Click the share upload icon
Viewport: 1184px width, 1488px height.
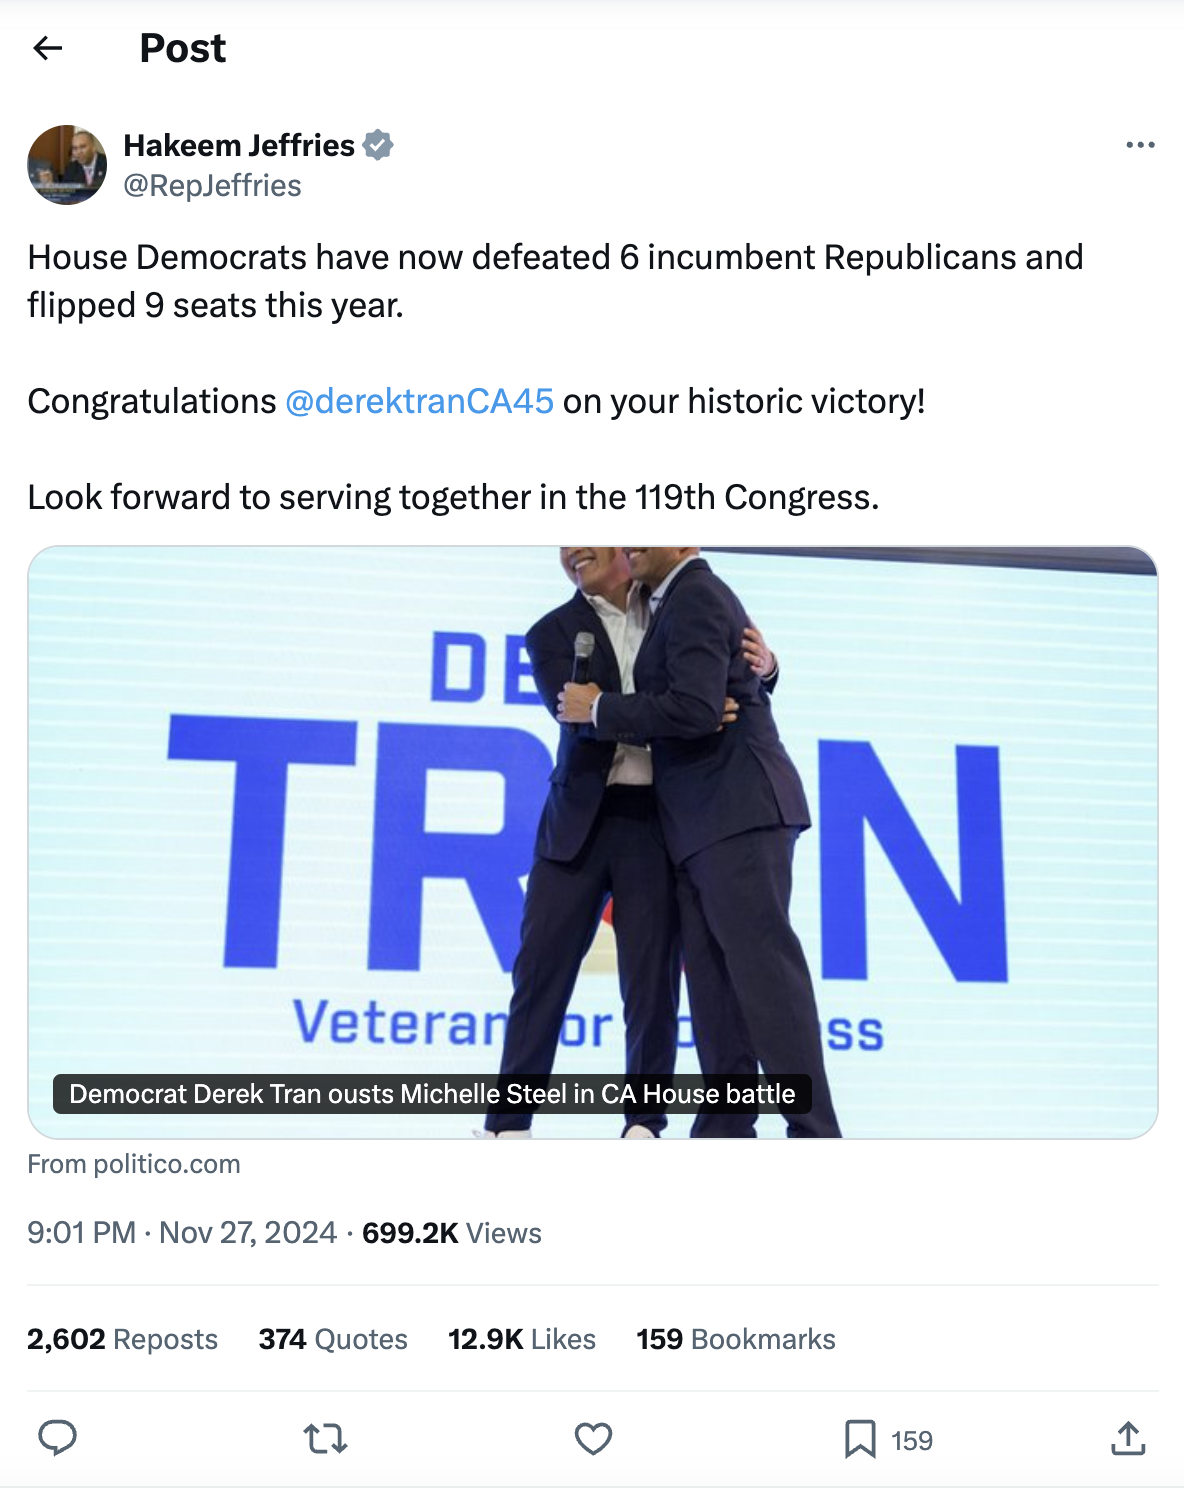1128,1439
